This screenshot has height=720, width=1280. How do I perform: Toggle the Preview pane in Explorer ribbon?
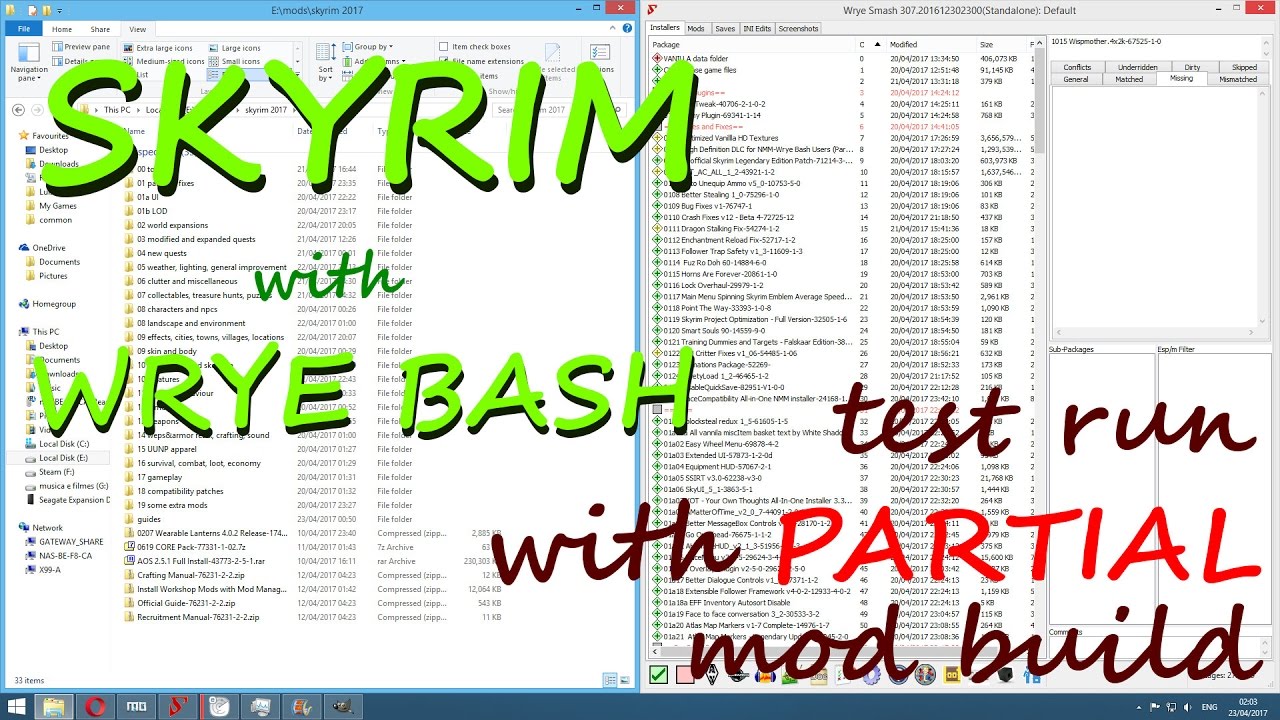coord(81,47)
